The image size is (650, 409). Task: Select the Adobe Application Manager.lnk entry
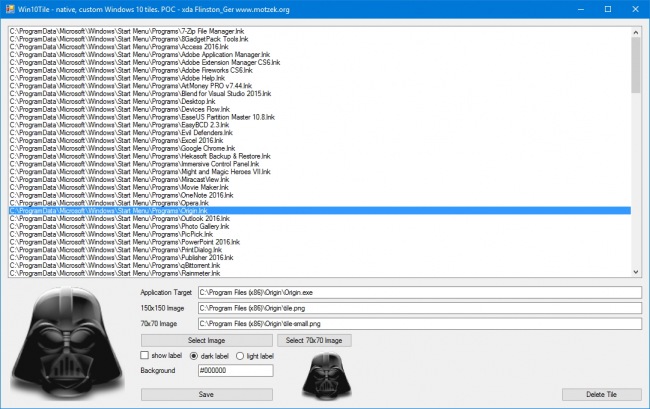tap(320, 55)
